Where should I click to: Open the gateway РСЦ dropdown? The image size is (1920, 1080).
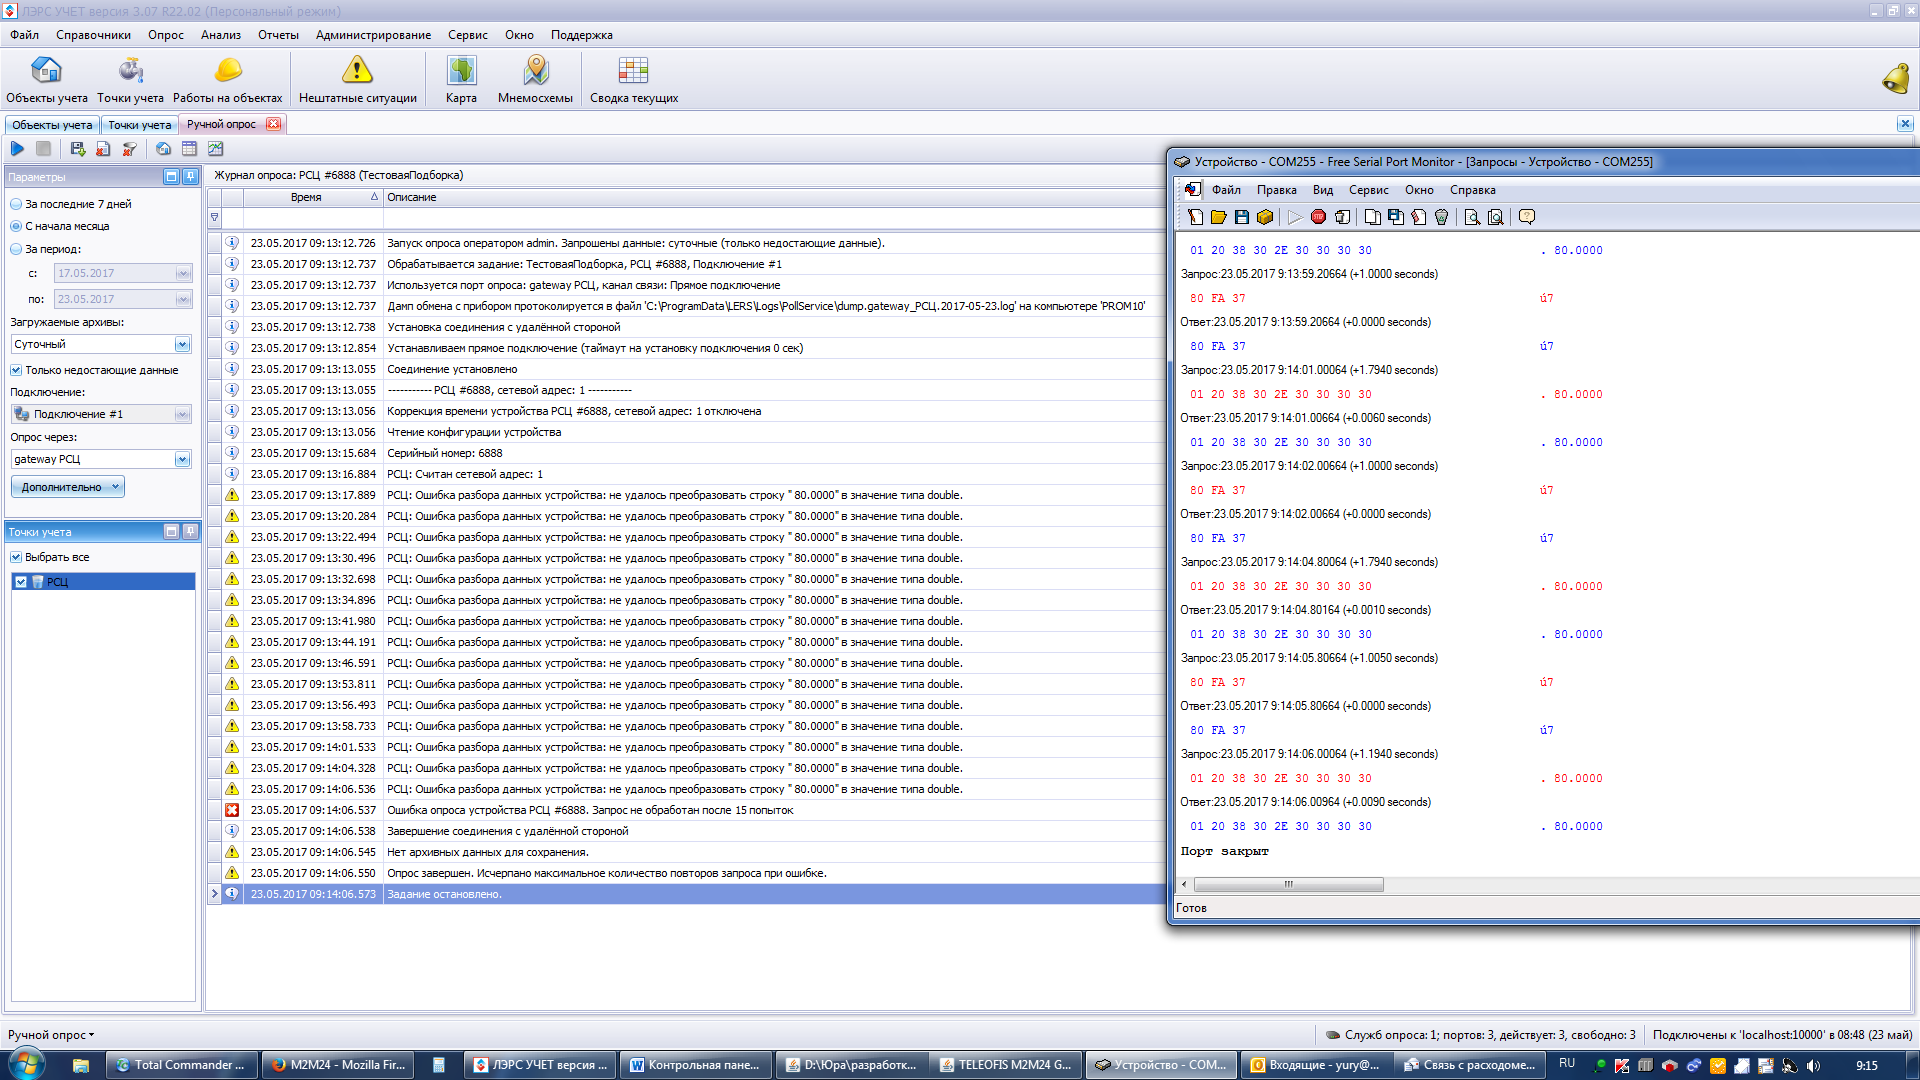tap(182, 459)
